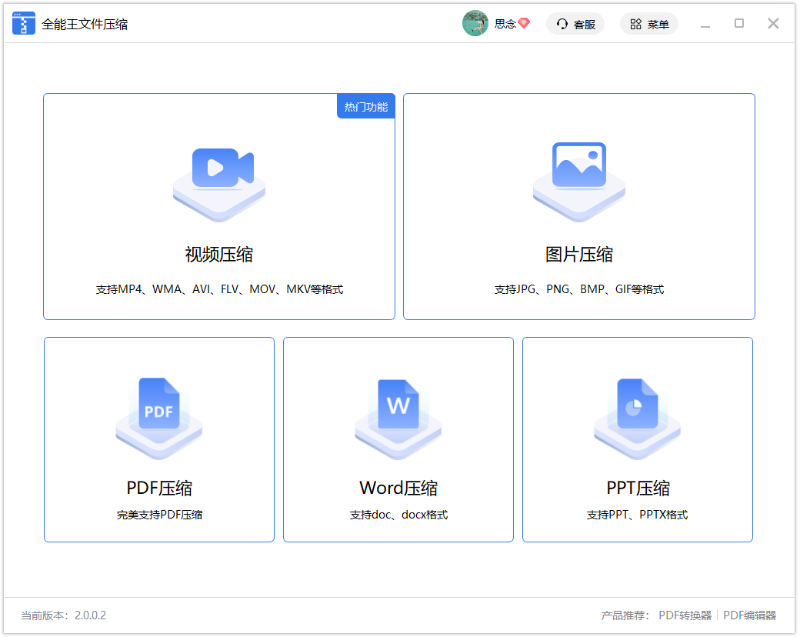Choose the 图片压缩 title label
This screenshot has width=800, height=637.
[x=579, y=254]
